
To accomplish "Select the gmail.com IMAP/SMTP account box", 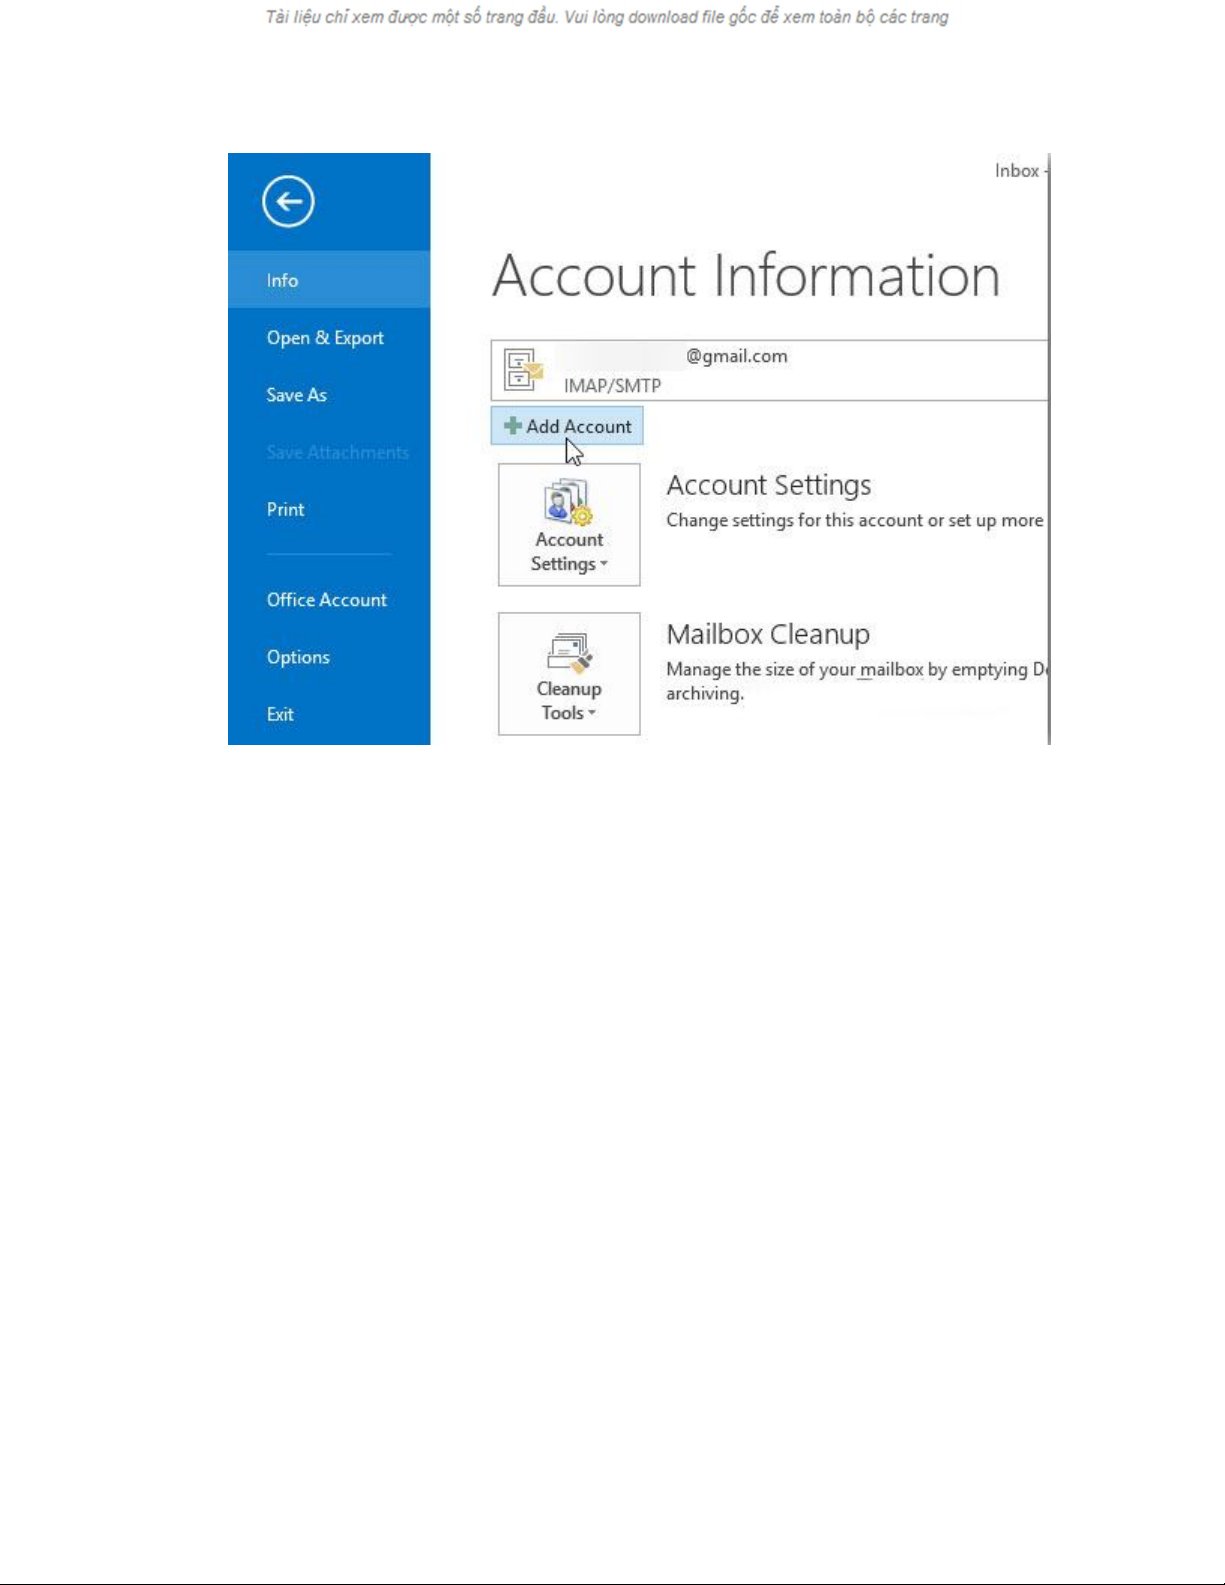I will [x=769, y=370].
